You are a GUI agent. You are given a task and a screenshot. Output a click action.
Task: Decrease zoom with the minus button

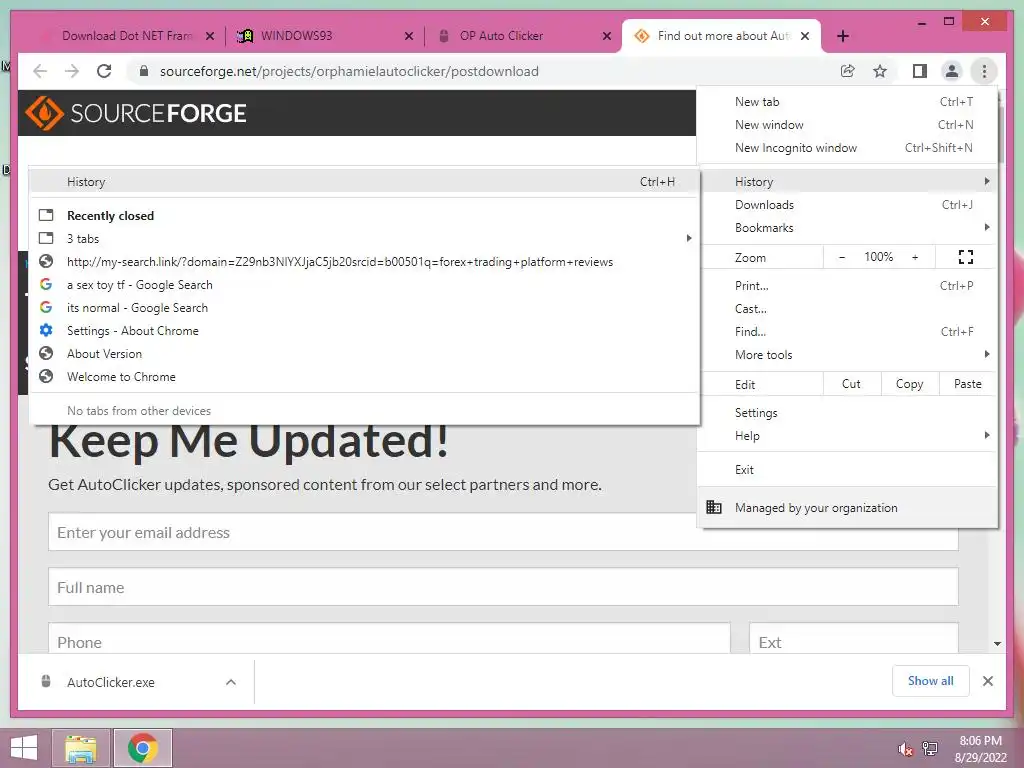[x=842, y=257]
